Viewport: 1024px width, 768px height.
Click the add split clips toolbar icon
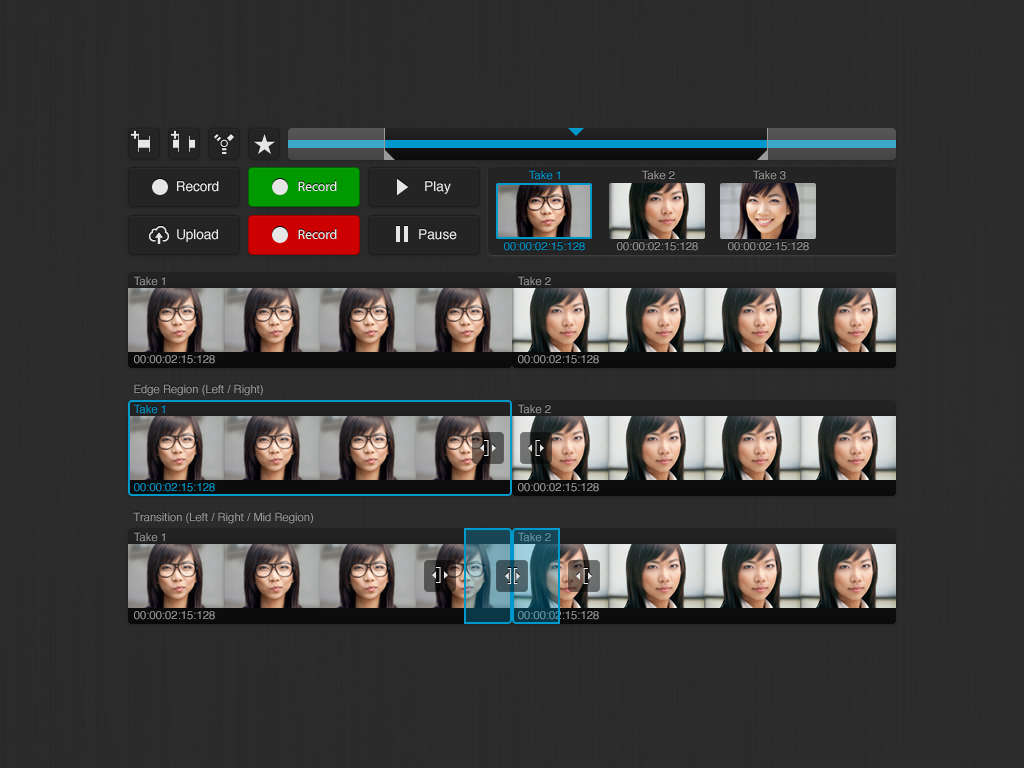pos(184,144)
